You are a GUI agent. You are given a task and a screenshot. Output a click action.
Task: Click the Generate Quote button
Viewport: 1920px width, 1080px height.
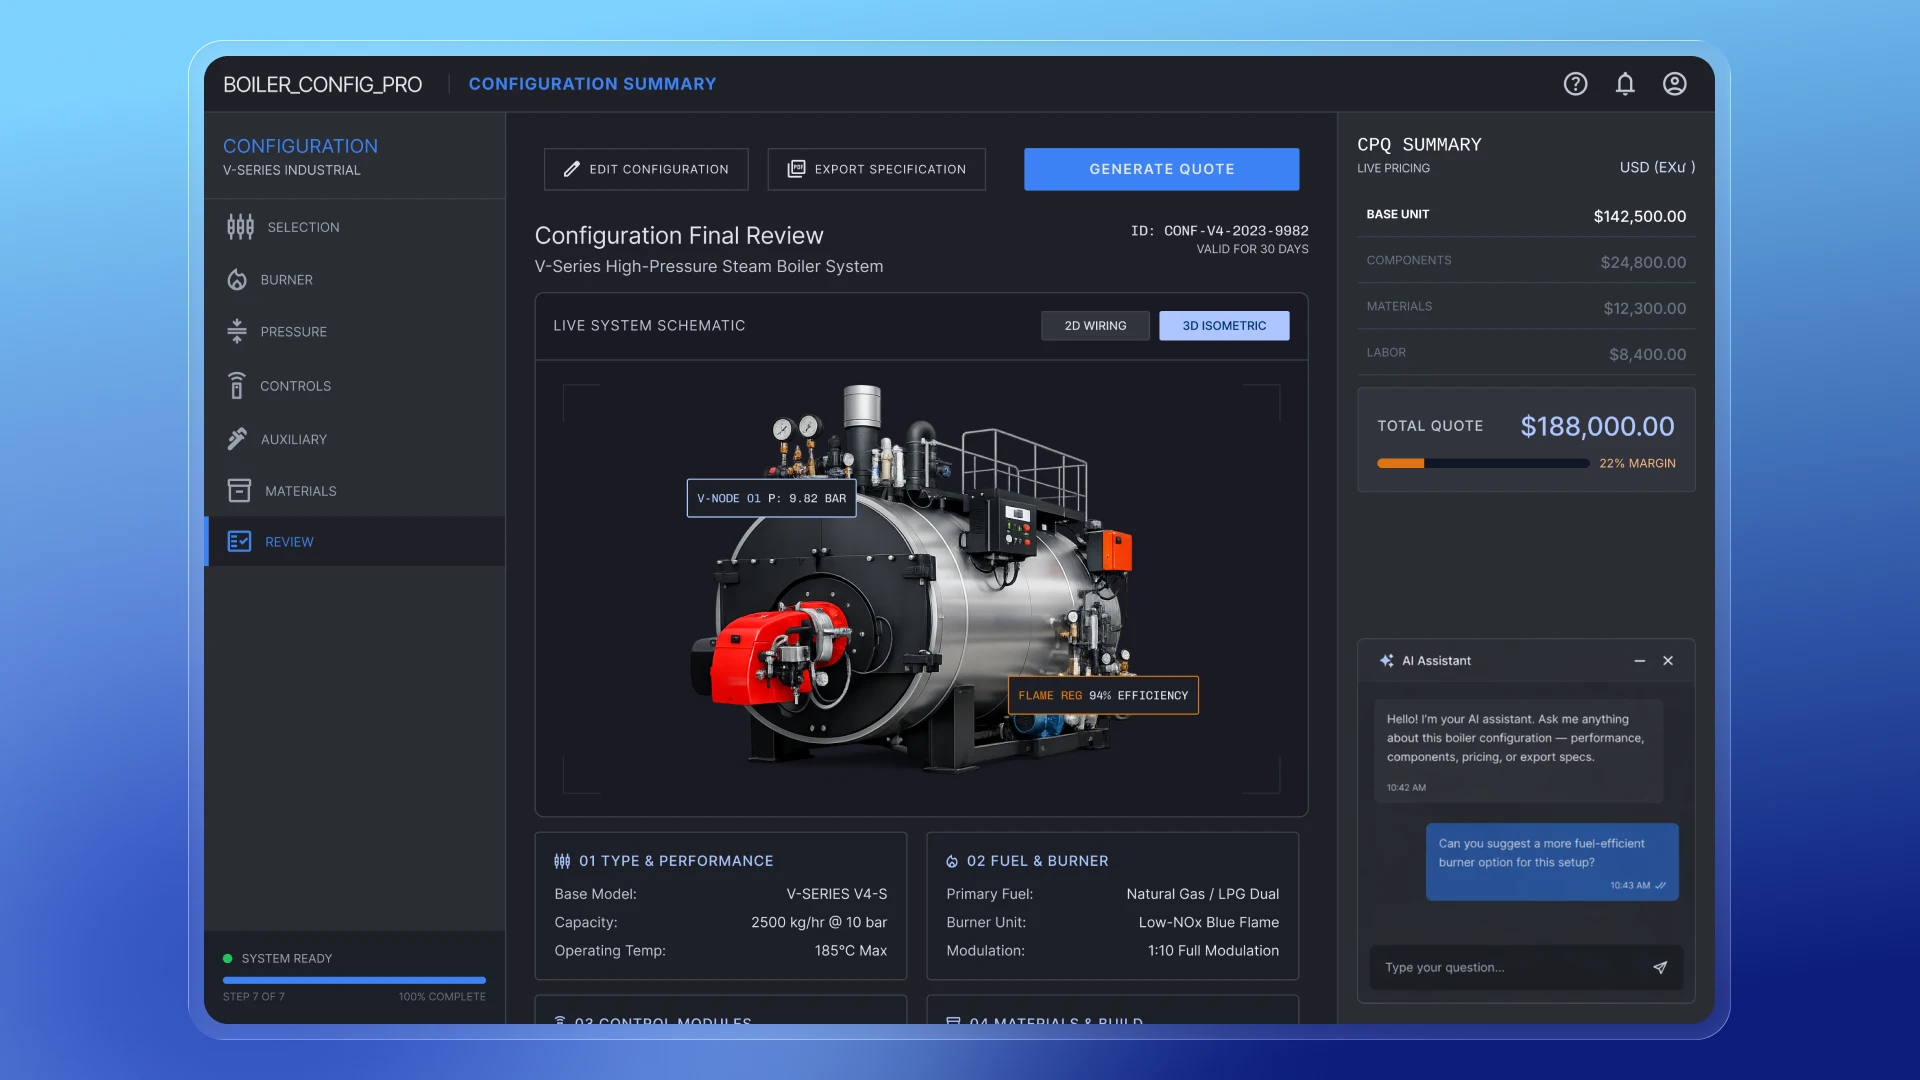click(1161, 169)
